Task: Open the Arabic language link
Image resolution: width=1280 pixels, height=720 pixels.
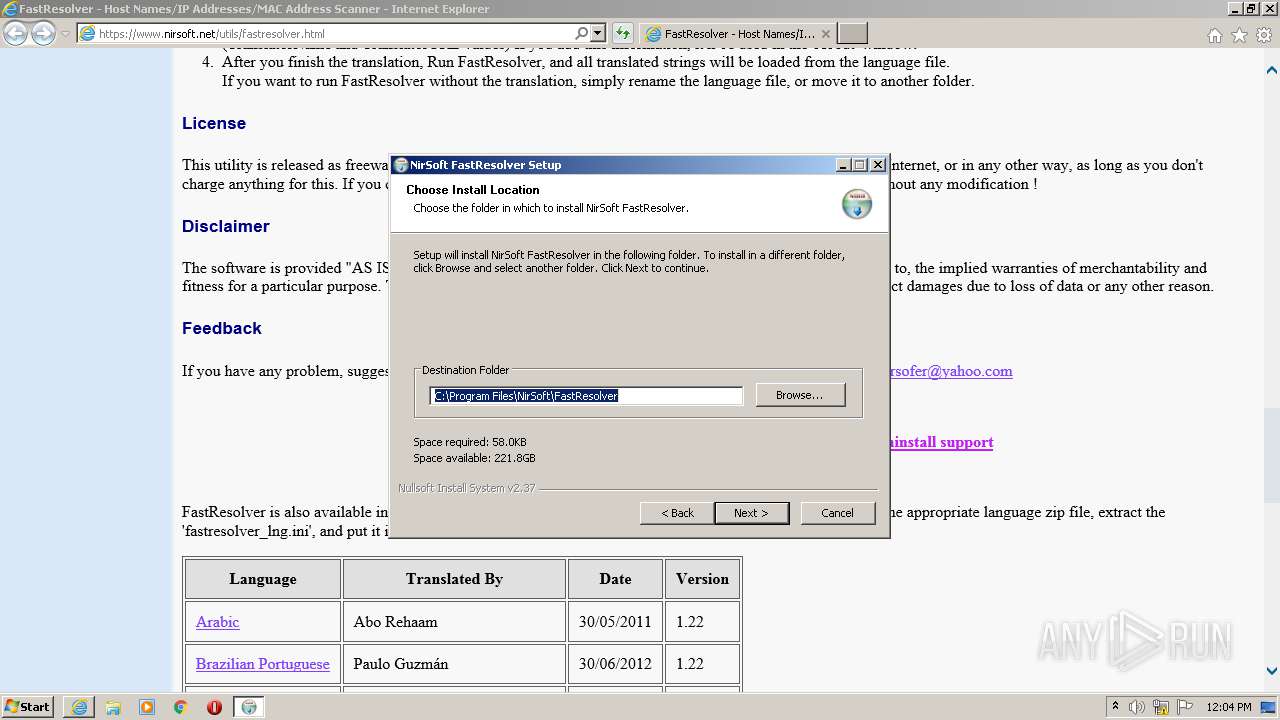Action: click(217, 622)
